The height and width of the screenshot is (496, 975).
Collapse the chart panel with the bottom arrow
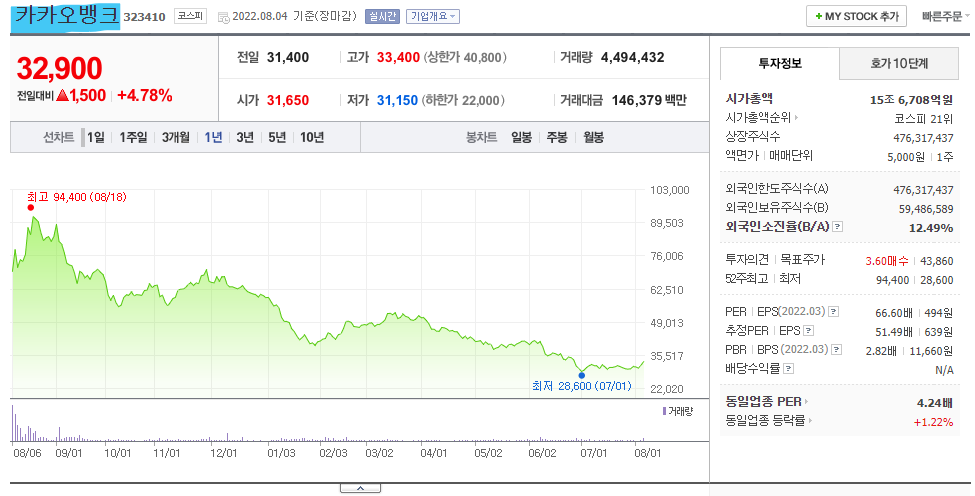360,489
